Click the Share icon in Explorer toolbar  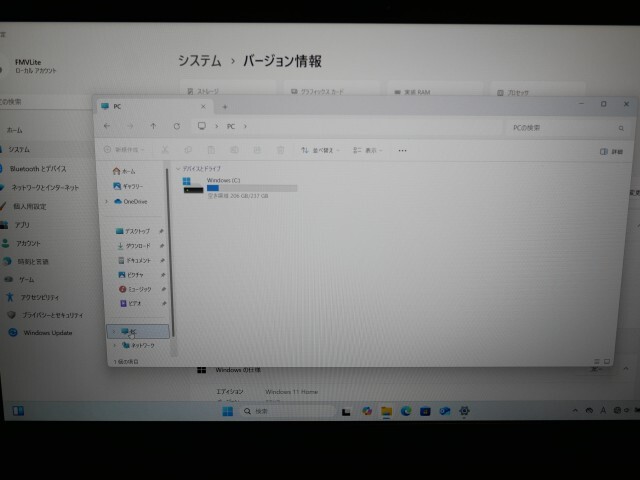pyautogui.click(x=257, y=150)
